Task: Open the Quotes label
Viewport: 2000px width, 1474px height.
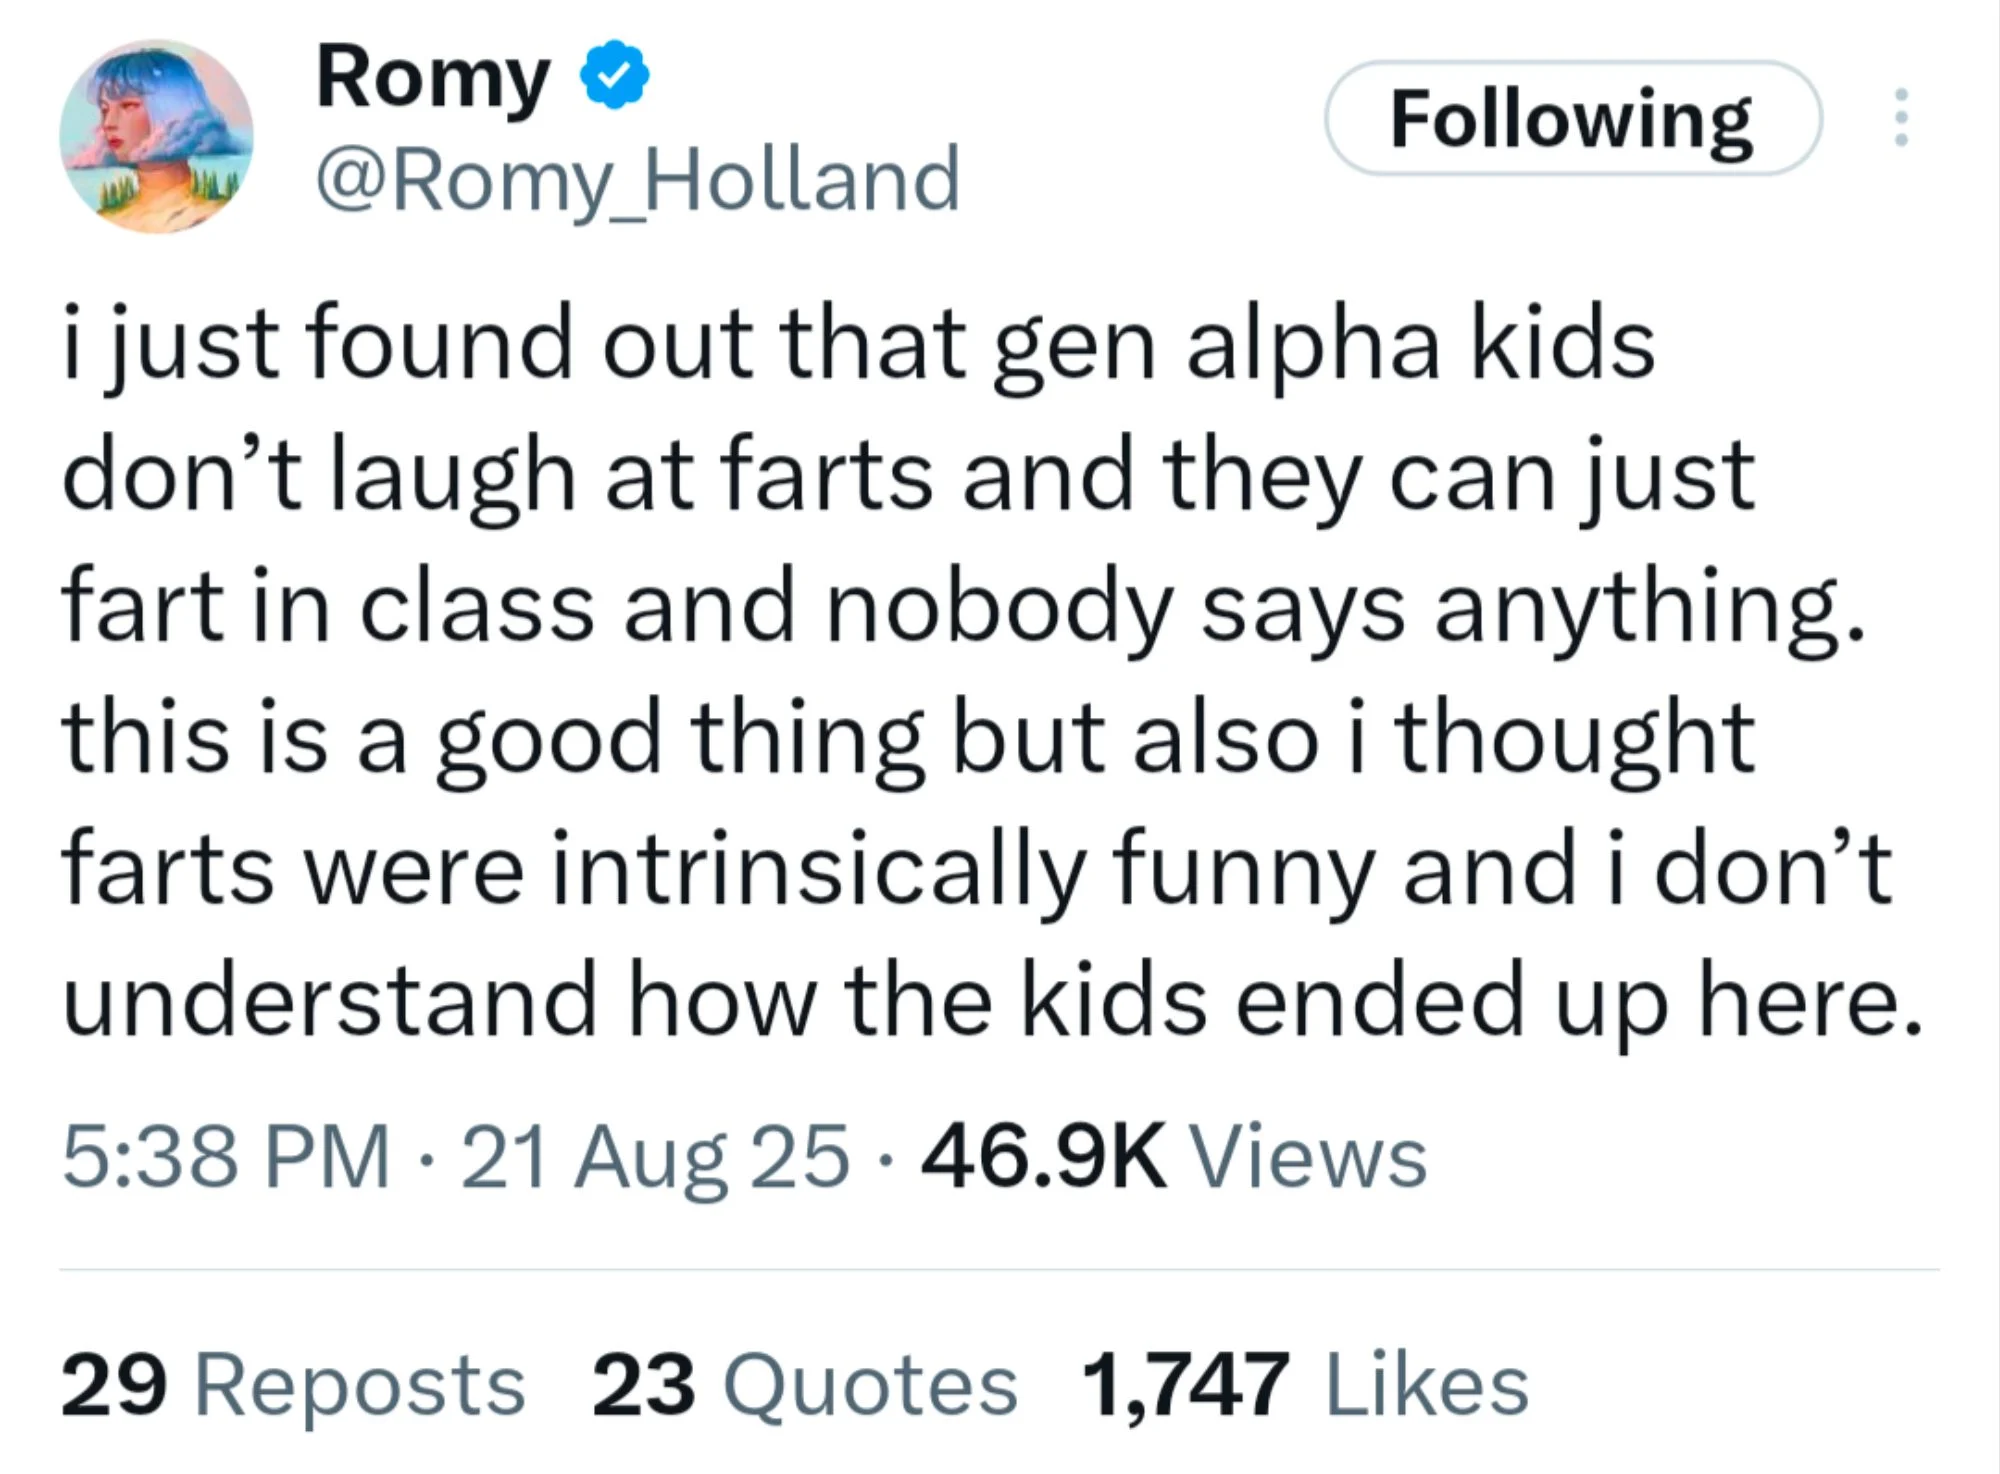Action: coord(870,1385)
